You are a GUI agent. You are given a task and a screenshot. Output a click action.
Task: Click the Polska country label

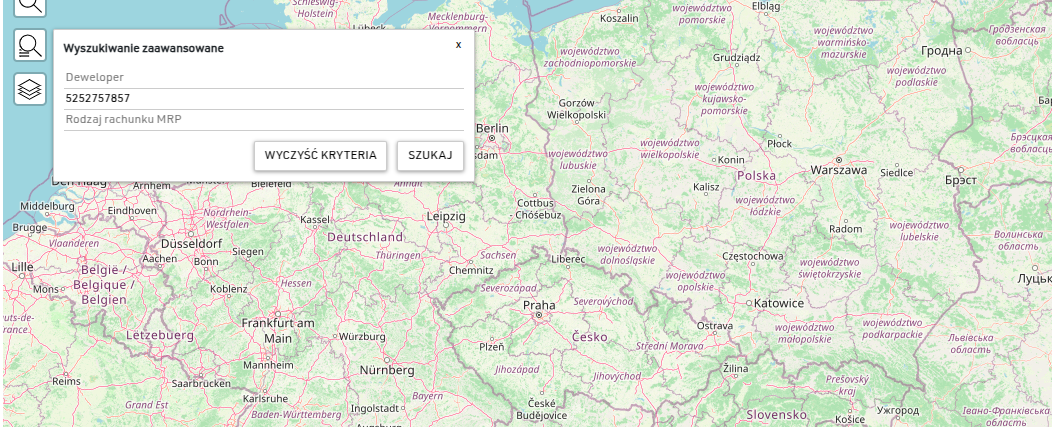click(756, 176)
